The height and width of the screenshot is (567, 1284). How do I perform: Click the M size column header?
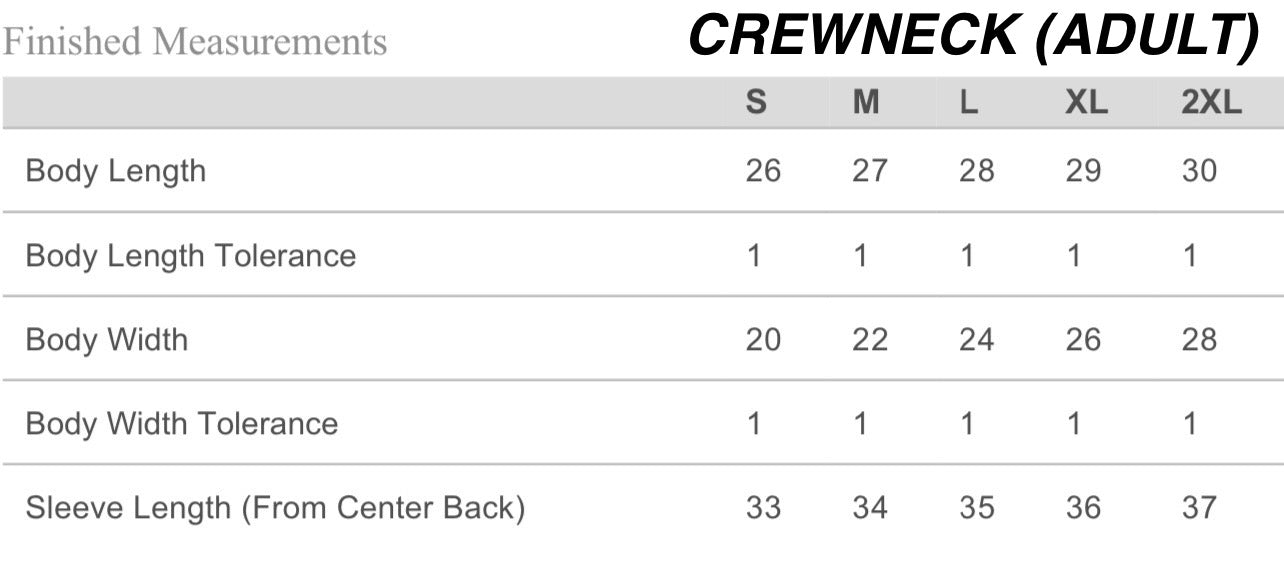(x=866, y=103)
